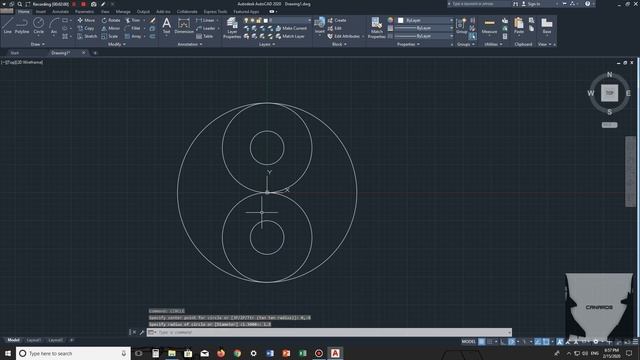Expand the Properties panel
640x360 pixels.
click(408, 44)
